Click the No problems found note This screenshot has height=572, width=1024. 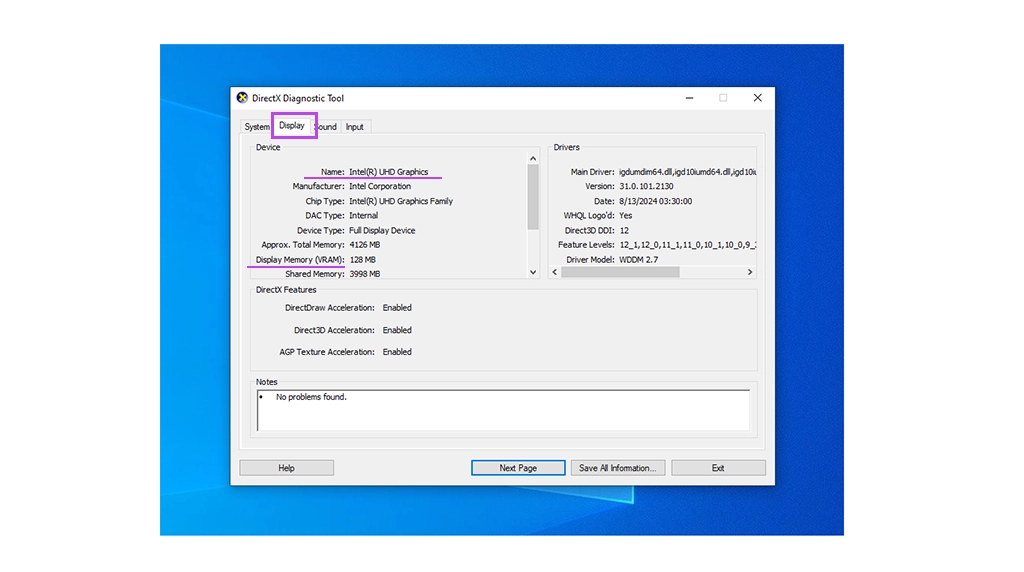click(311, 397)
